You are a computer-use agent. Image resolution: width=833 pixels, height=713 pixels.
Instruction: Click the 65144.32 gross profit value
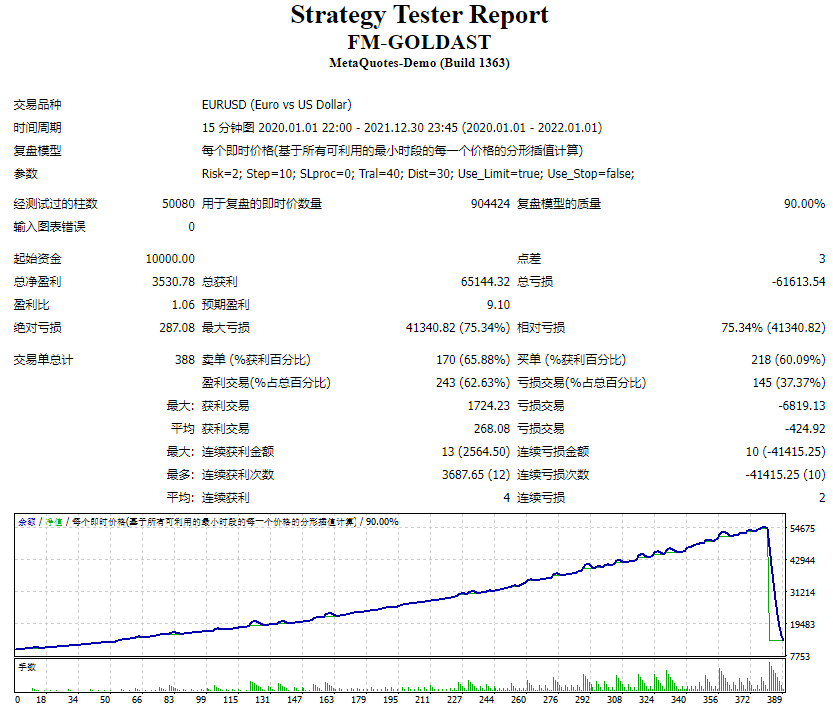tap(485, 282)
